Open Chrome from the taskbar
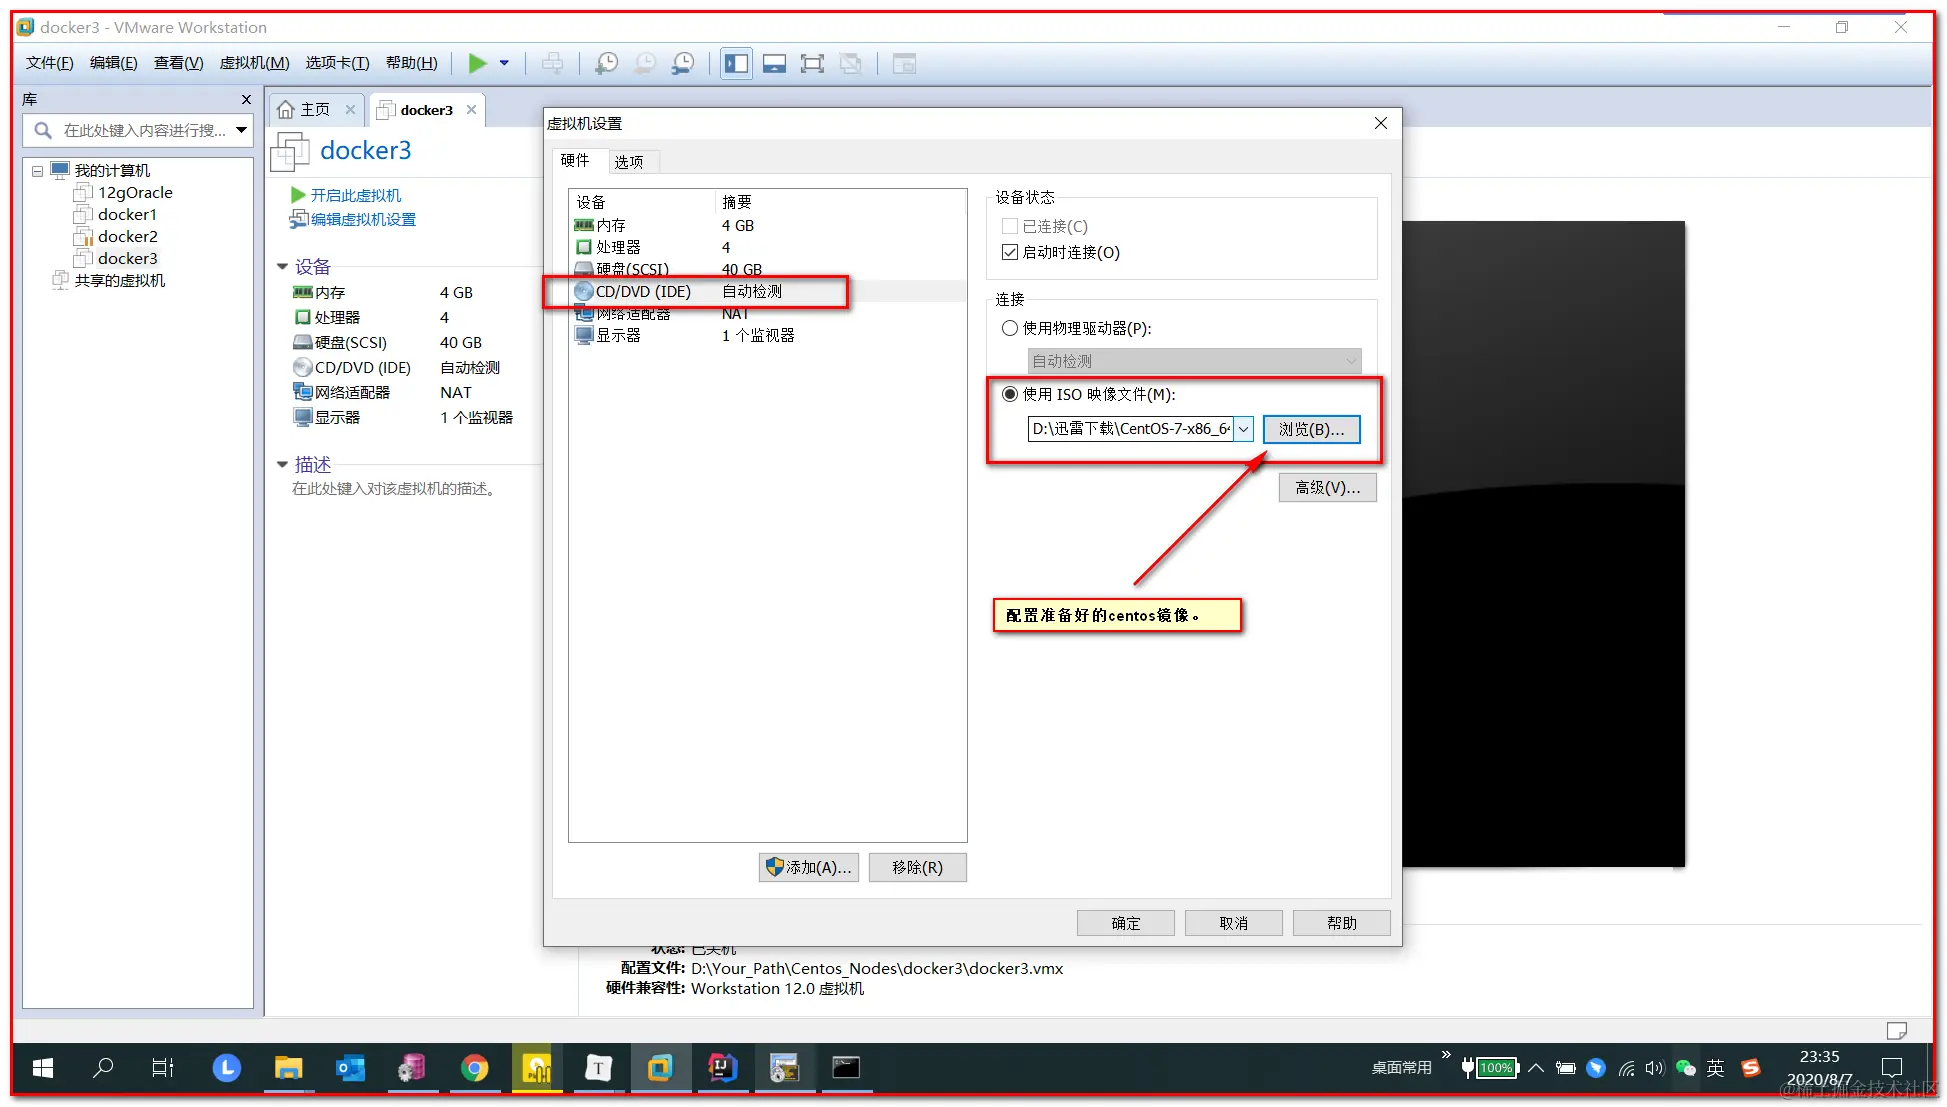 475,1068
